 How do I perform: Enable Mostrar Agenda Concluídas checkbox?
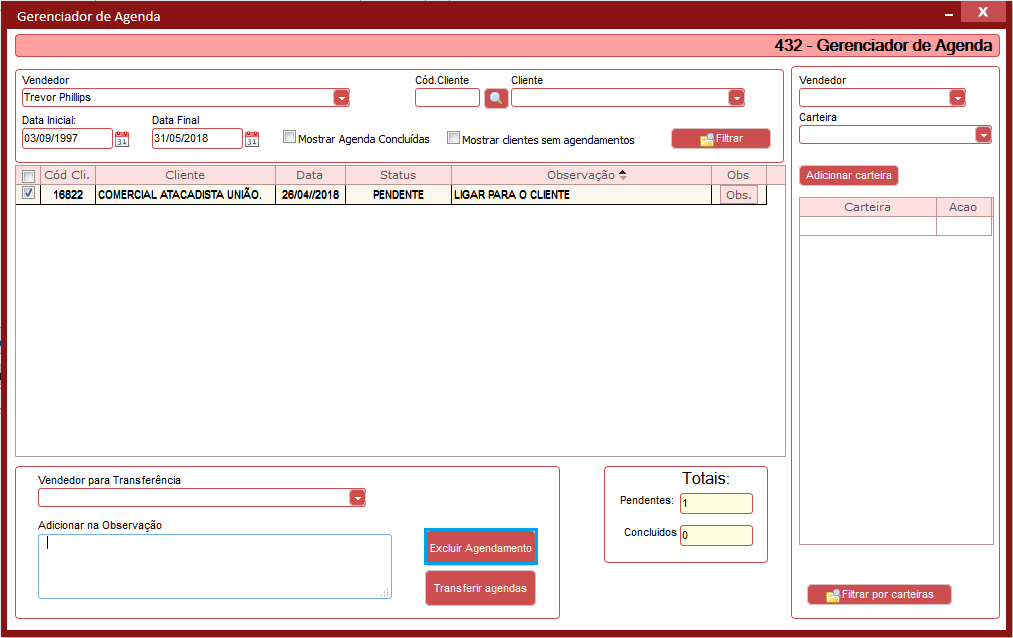[x=289, y=137]
